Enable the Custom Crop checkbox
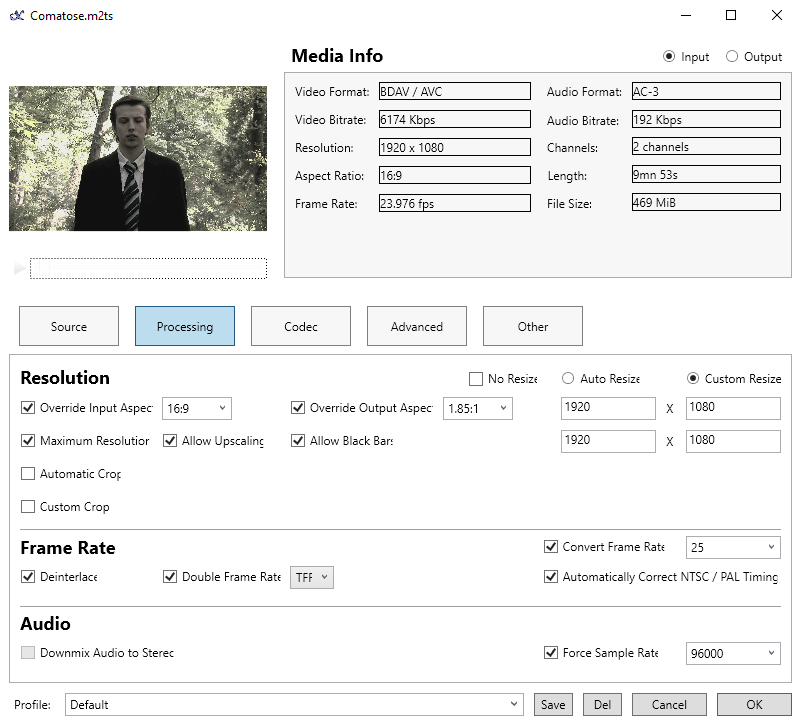Screen dimensions: 801x725 pyautogui.click(x=28, y=507)
